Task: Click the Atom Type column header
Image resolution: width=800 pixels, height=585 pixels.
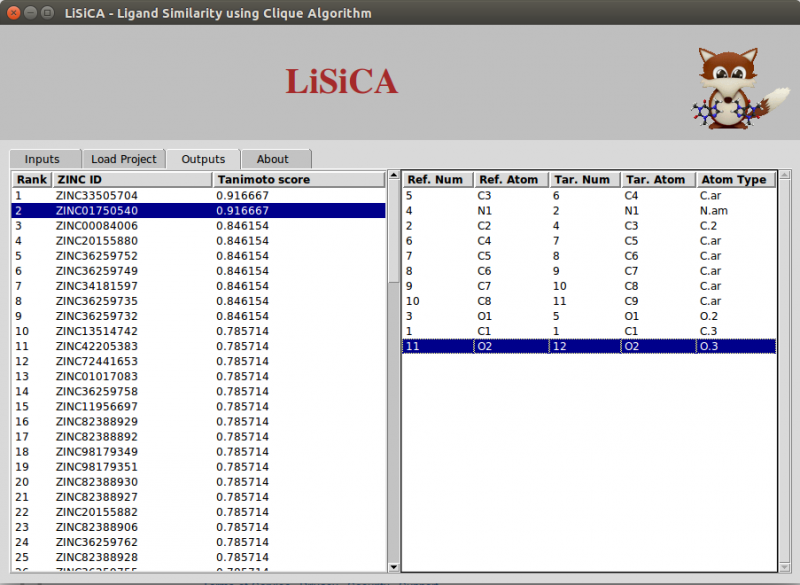Action: [735, 180]
